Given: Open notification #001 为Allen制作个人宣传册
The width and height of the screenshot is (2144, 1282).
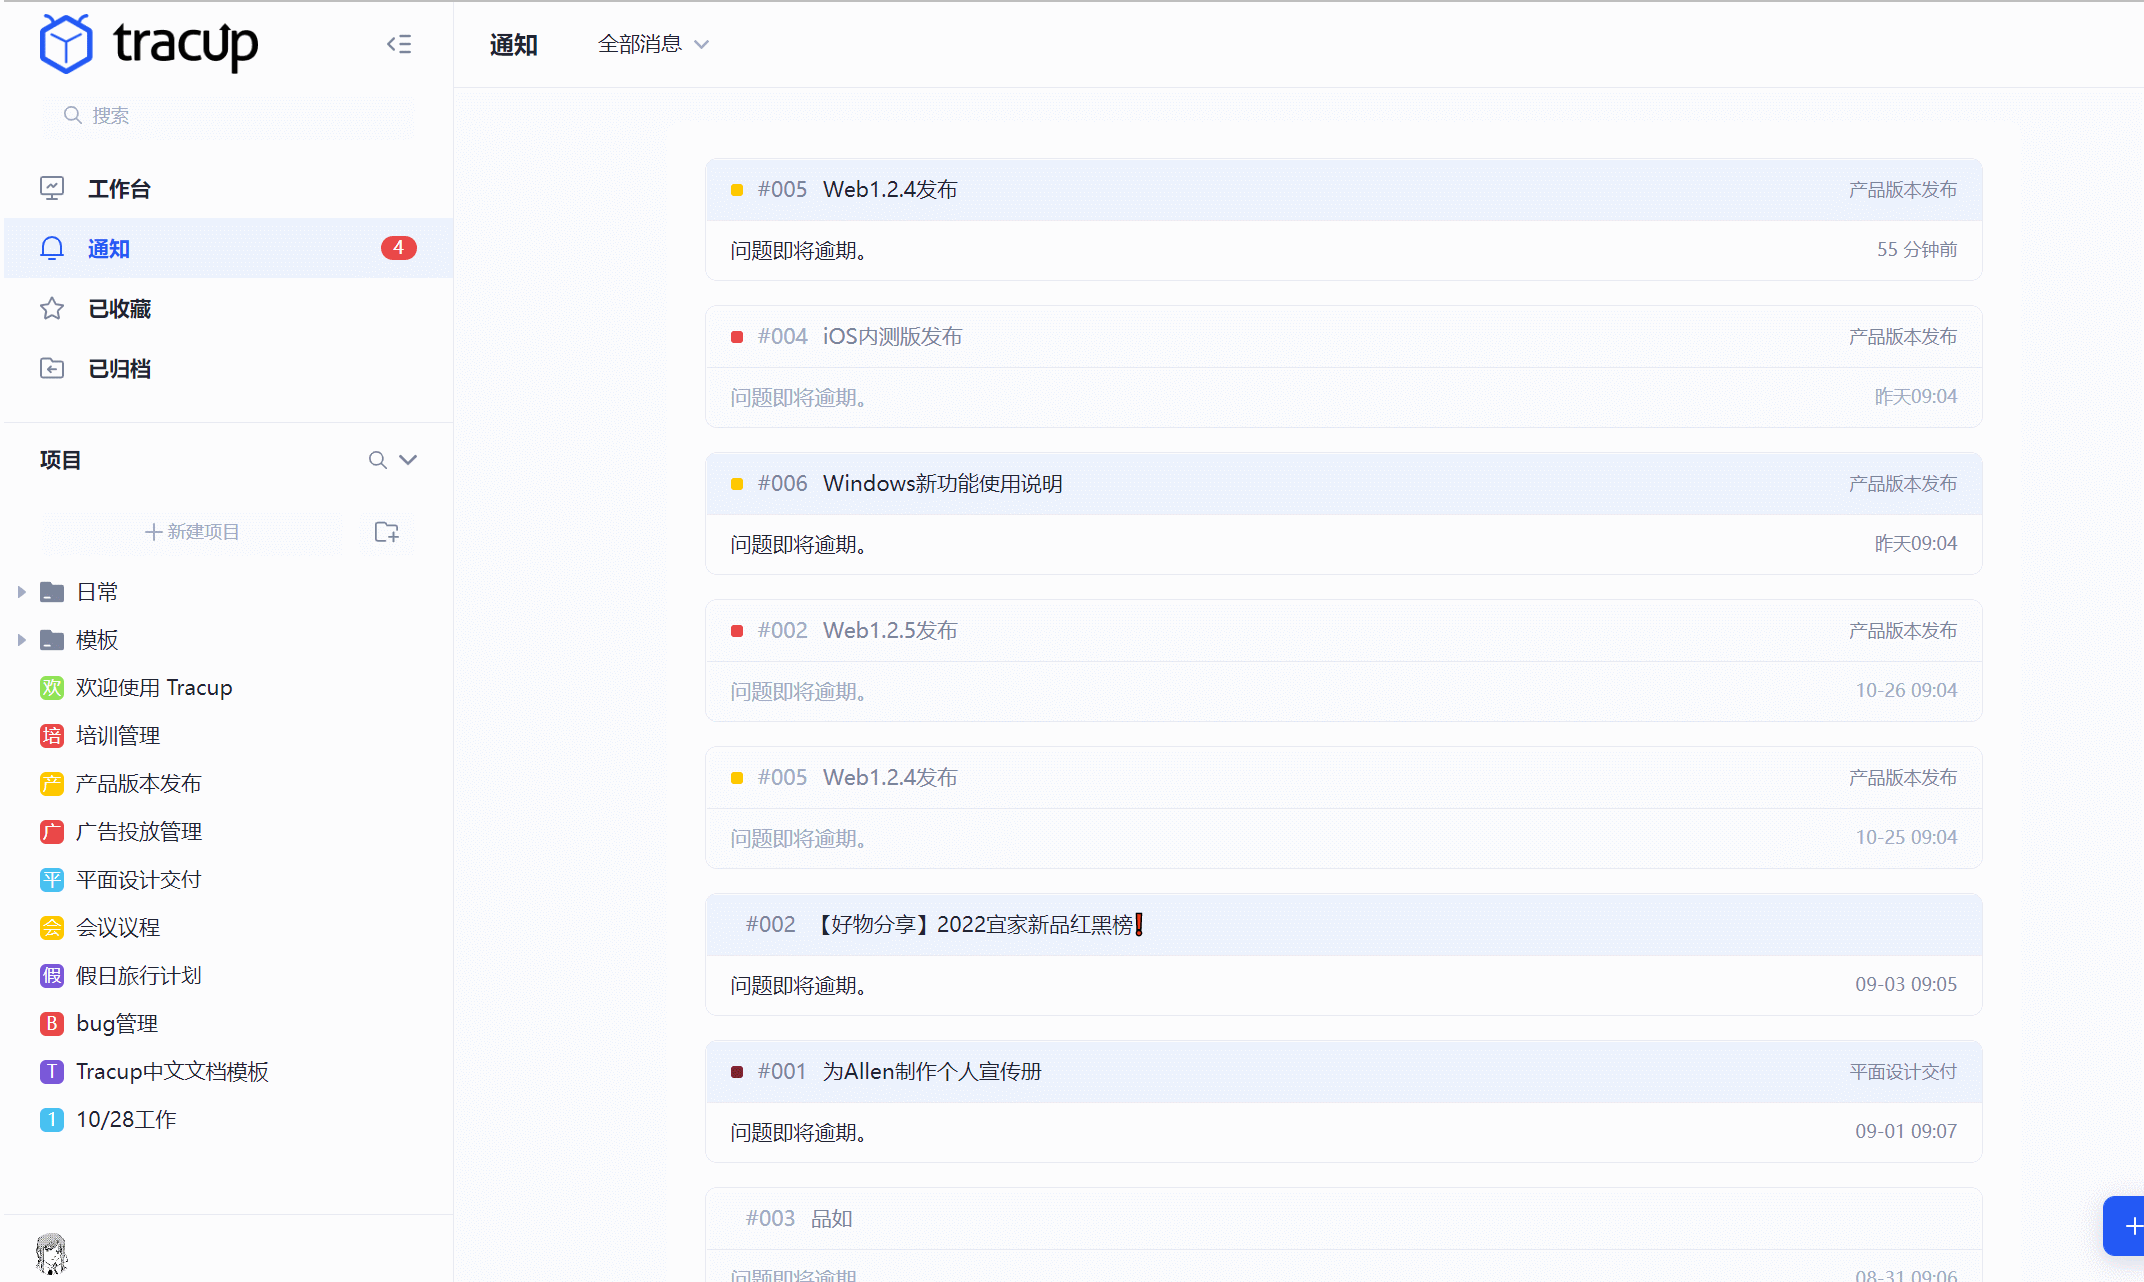Looking at the screenshot, I should coord(931,1072).
